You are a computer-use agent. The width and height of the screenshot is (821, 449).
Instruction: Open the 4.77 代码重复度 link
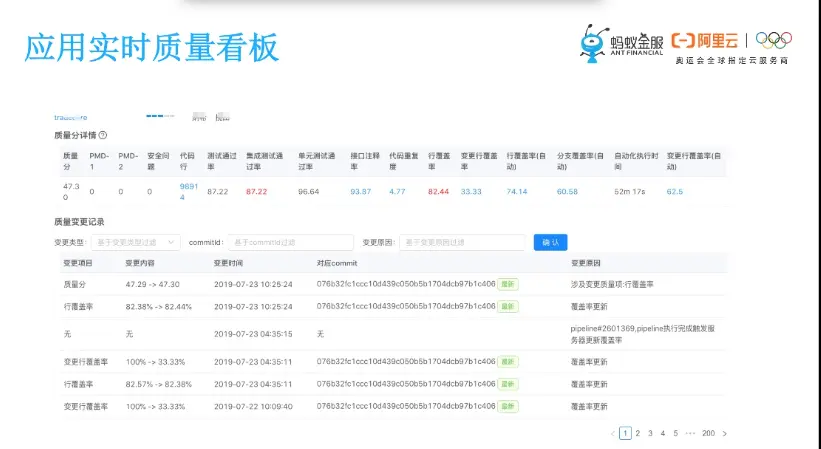pos(397,192)
